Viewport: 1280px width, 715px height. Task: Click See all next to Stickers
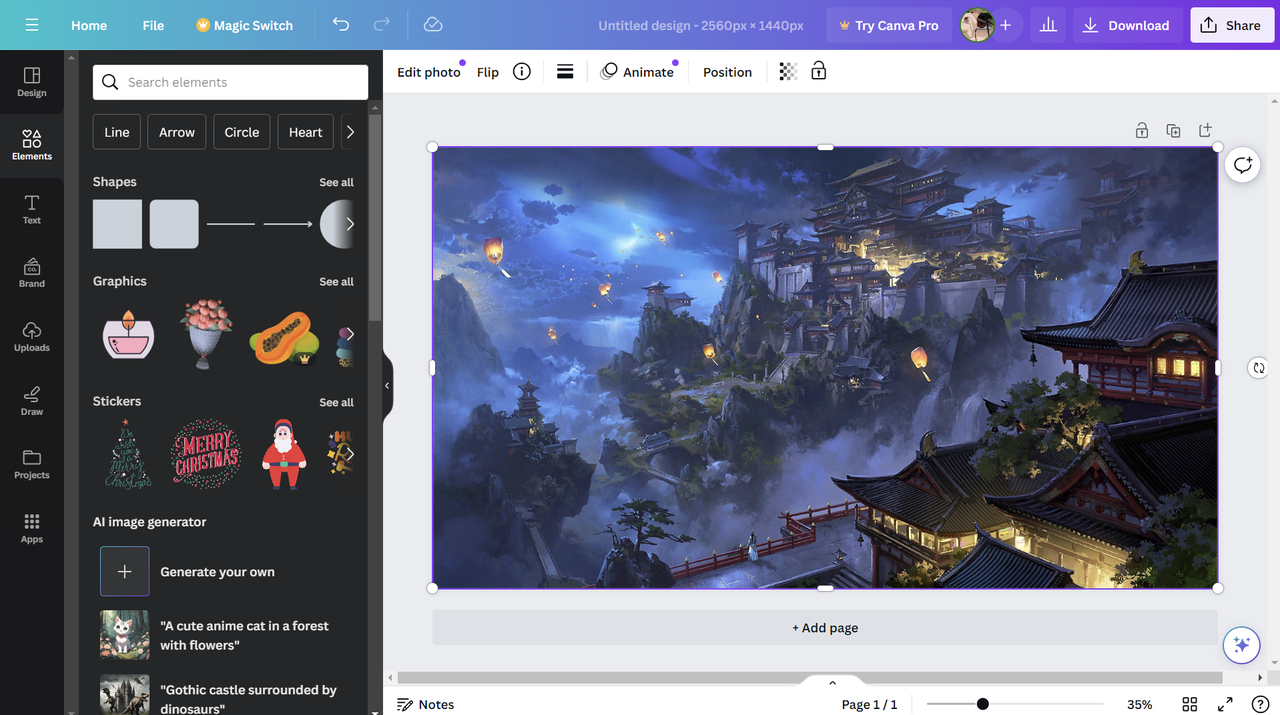pos(336,402)
